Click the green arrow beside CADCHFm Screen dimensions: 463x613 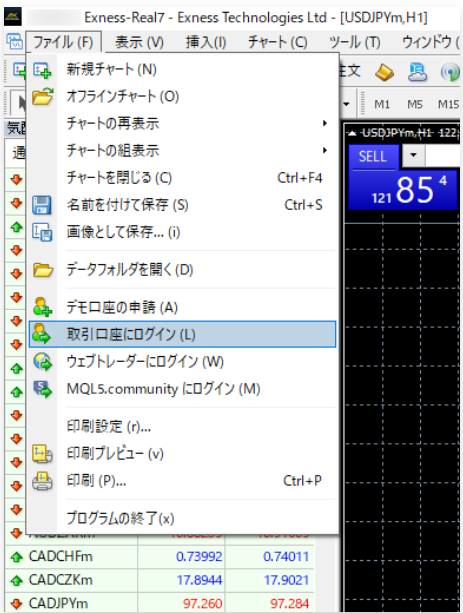click(x=16, y=557)
